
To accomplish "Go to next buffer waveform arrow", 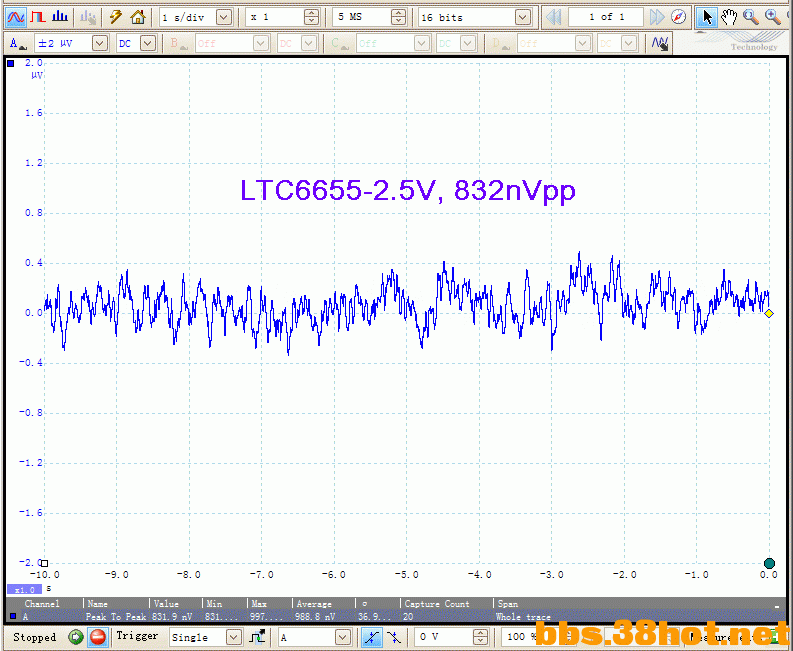I will click(x=656, y=17).
